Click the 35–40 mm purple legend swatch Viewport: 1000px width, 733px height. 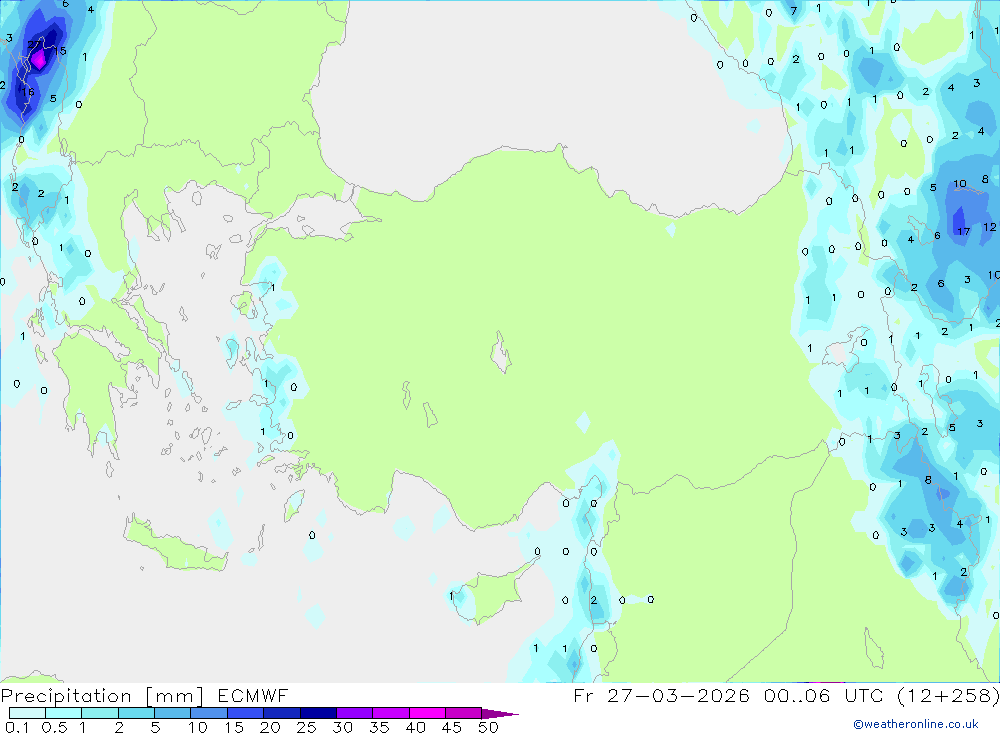coord(390,713)
